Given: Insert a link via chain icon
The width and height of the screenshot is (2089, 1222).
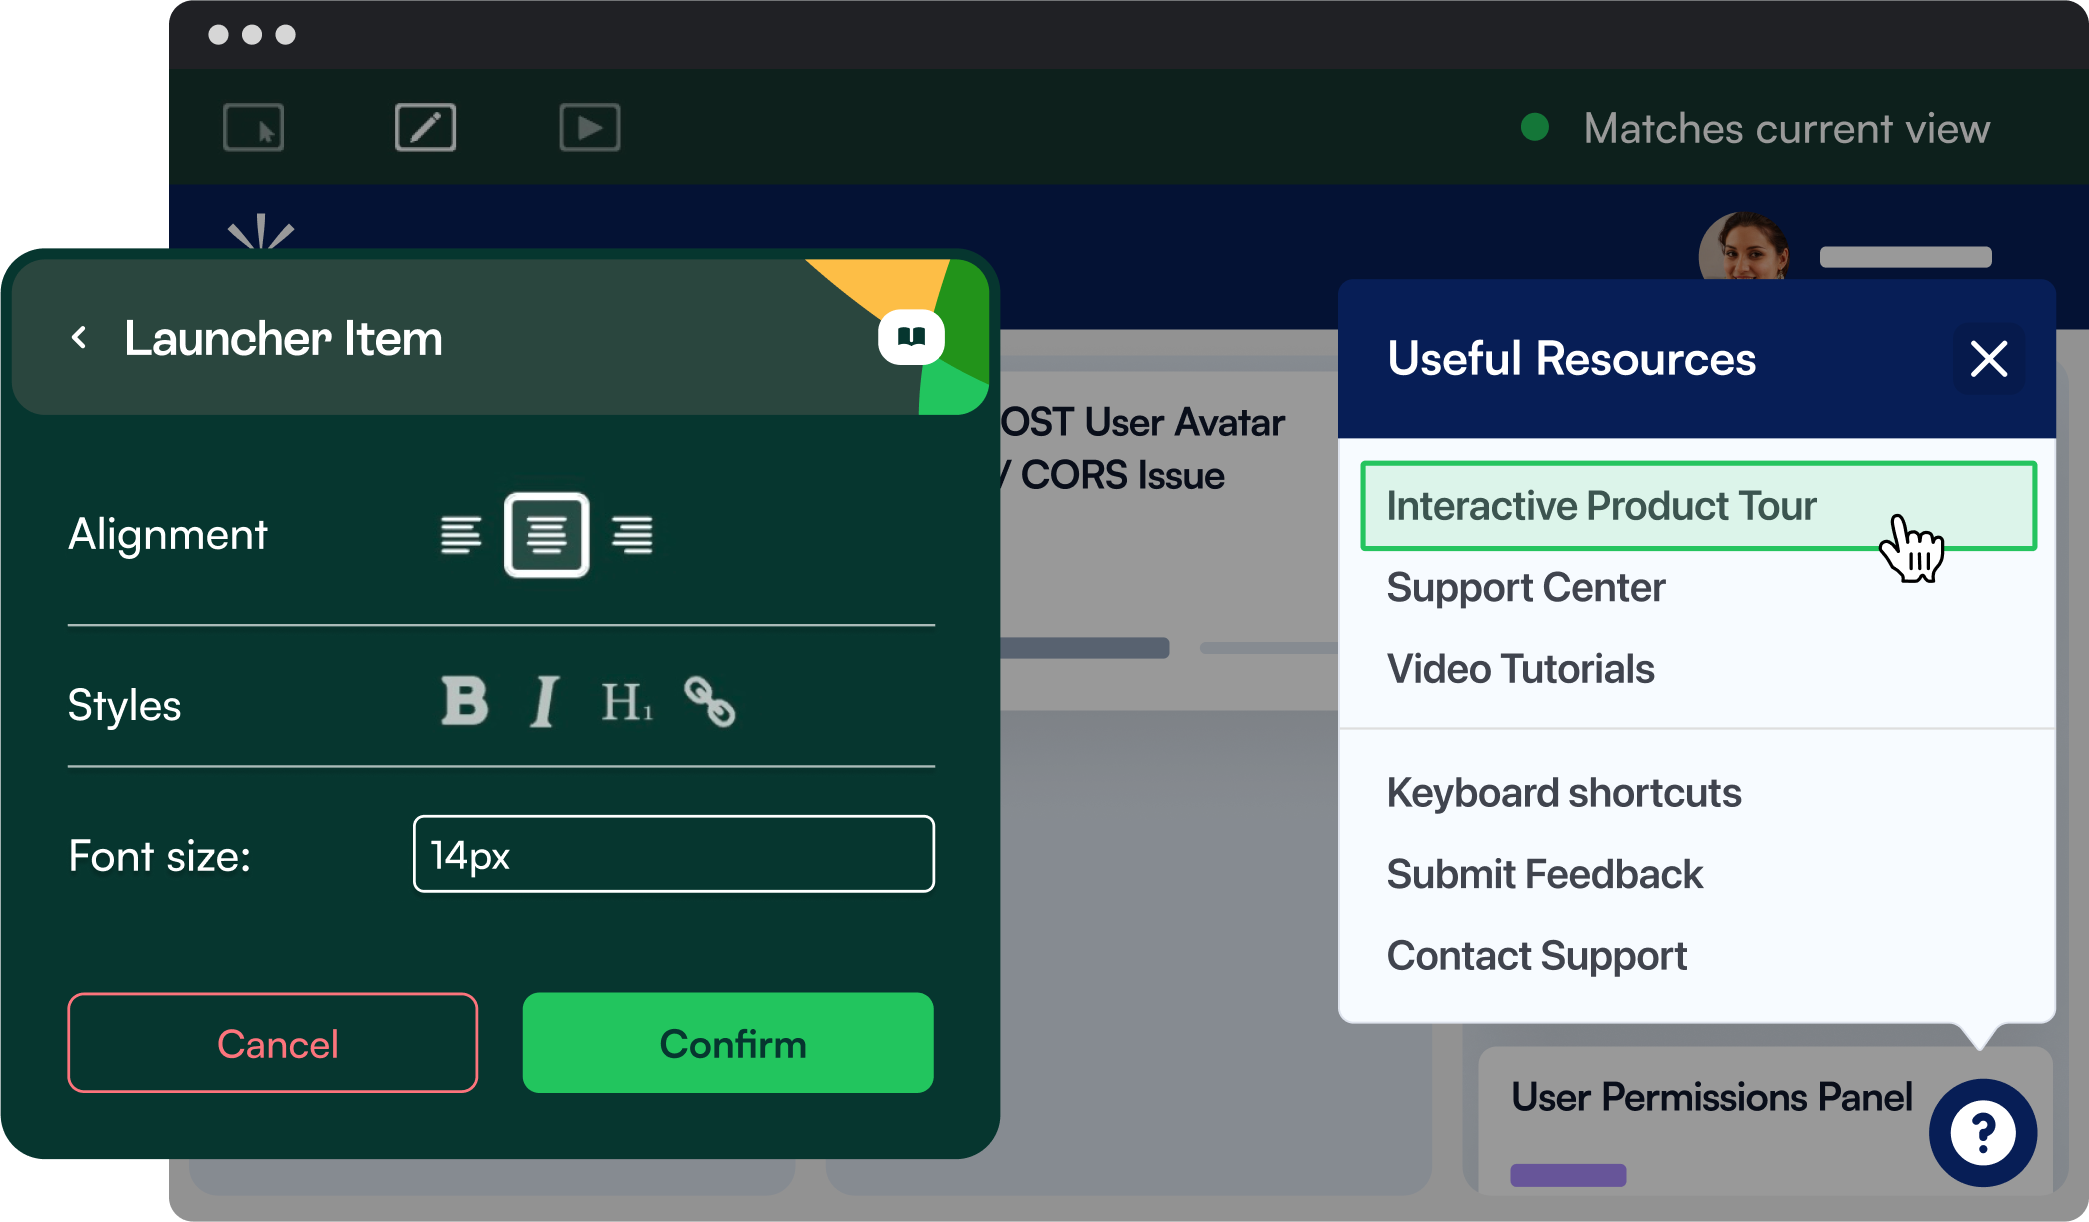Looking at the screenshot, I should [x=709, y=701].
